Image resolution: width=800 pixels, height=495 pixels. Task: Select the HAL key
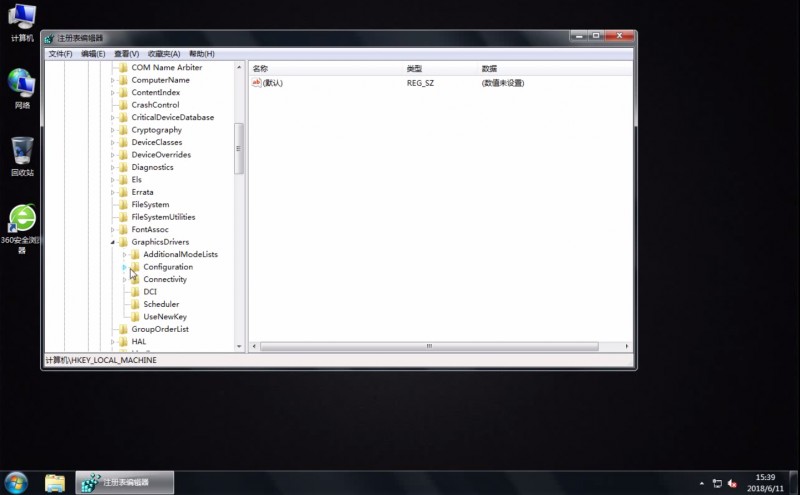coord(138,341)
